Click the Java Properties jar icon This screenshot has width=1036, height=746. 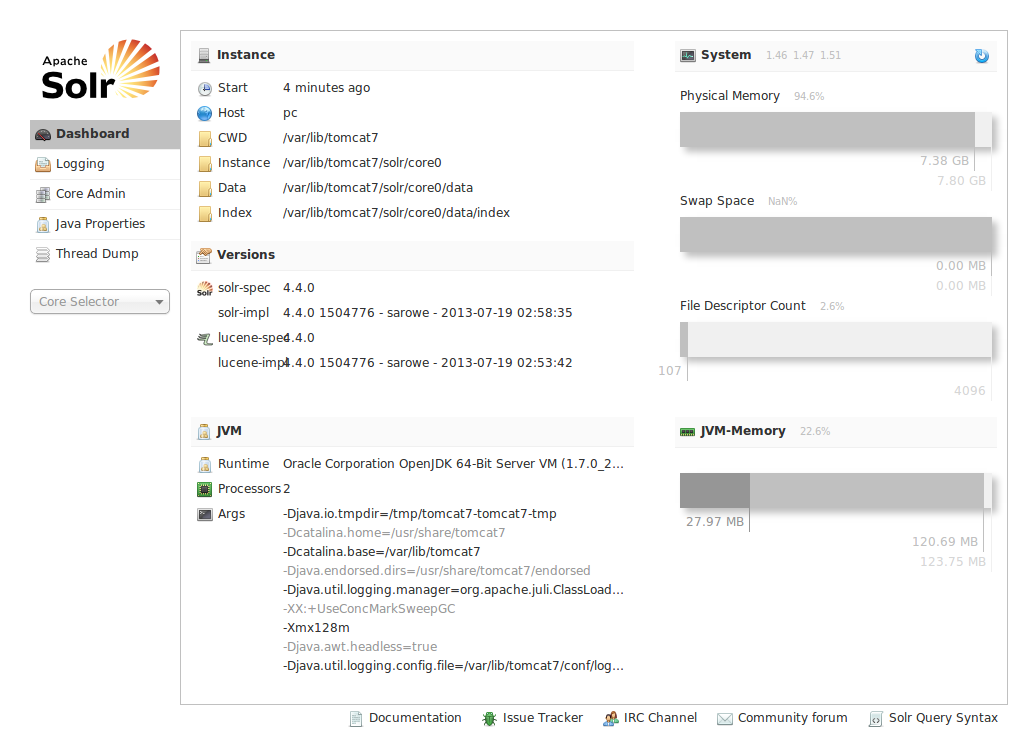[x=43, y=225]
